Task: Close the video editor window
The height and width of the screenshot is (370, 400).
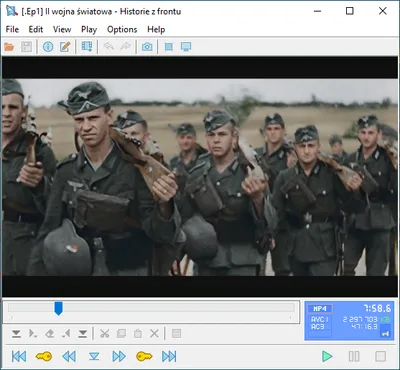Action: pyautogui.click(x=383, y=11)
